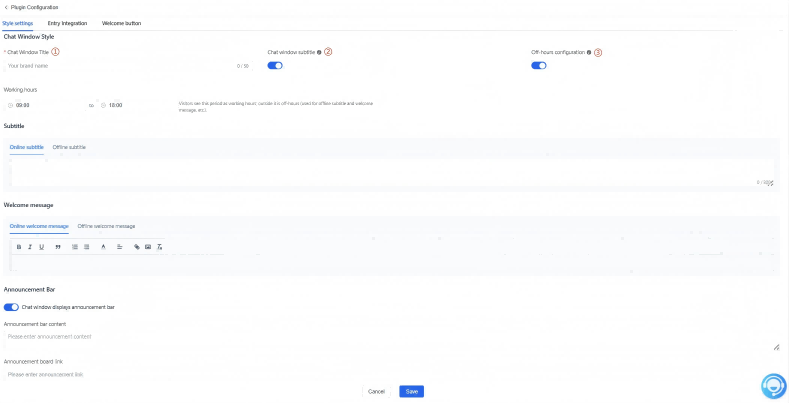Open the Welcome button tab
Image resolution: width=789 pixels, height=403 pixels.
point(121,23)
